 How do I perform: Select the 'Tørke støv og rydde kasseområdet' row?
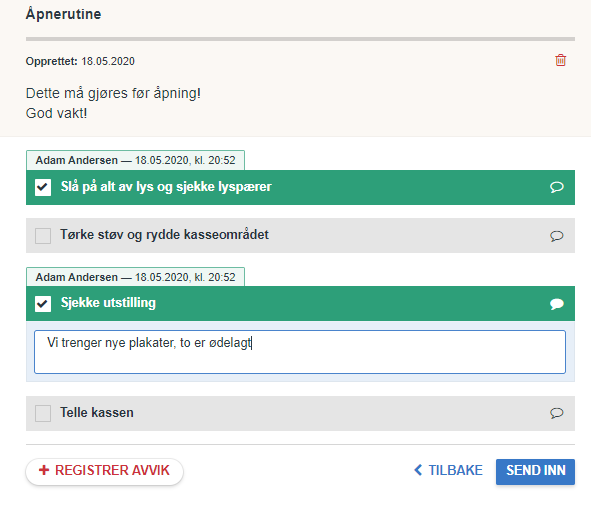[x=300, y=236]
